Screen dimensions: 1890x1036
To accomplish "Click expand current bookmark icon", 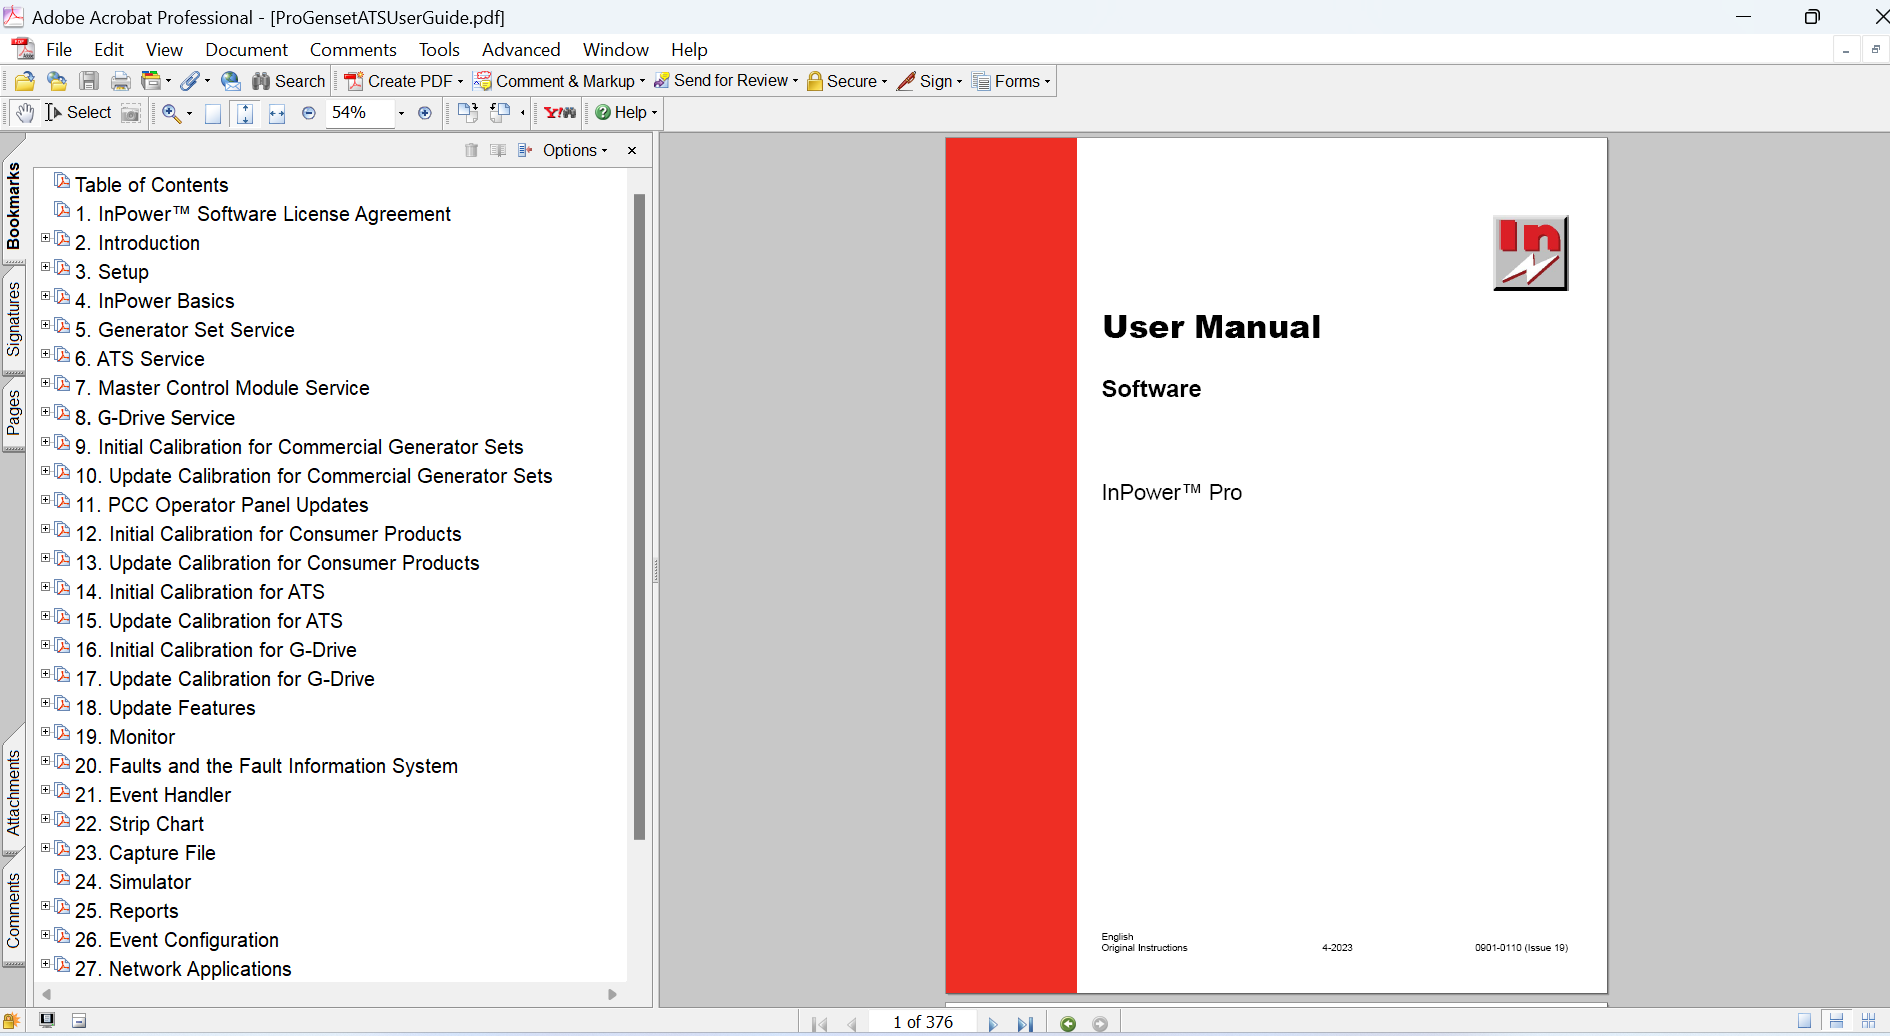I will point(525,150).
